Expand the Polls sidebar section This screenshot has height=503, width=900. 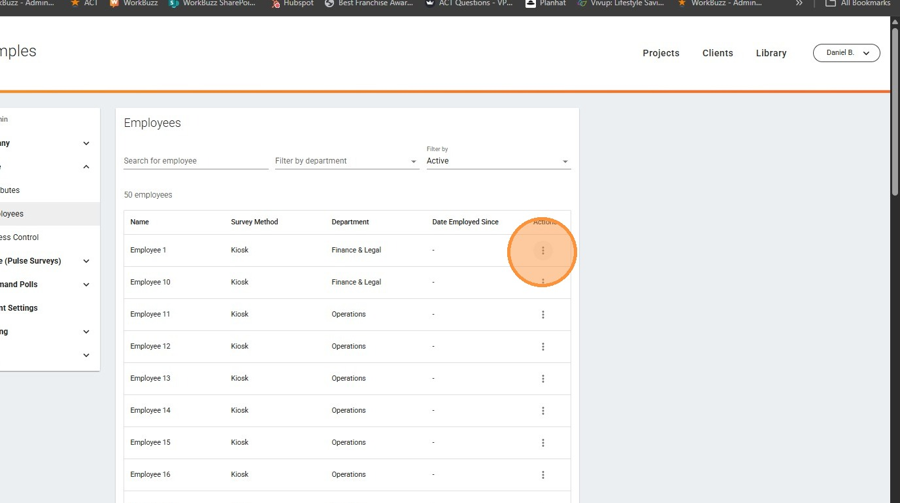[x=86, y=284]
